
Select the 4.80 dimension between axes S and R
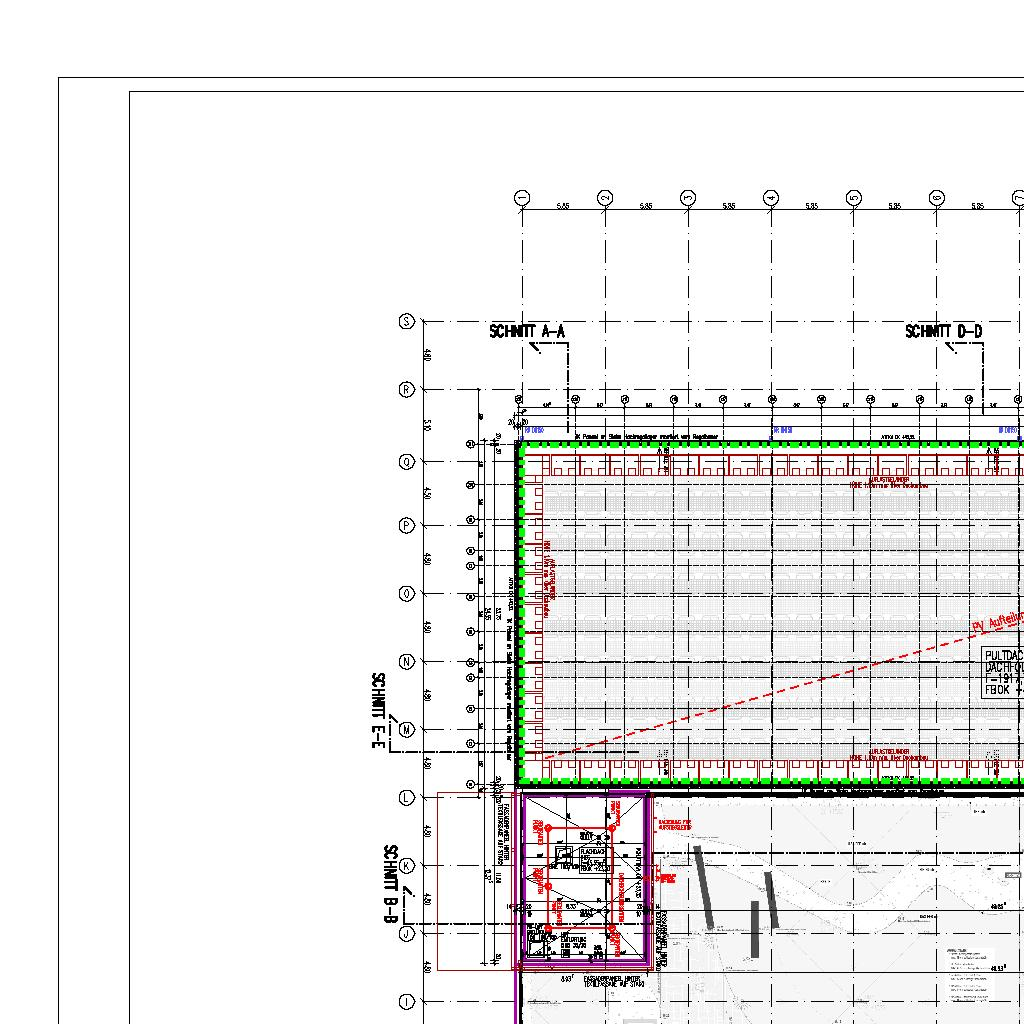pos(427,355)
